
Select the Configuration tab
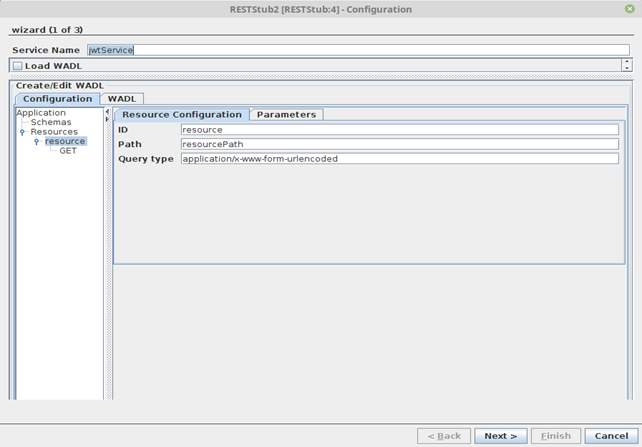click(x=57, y=99)
